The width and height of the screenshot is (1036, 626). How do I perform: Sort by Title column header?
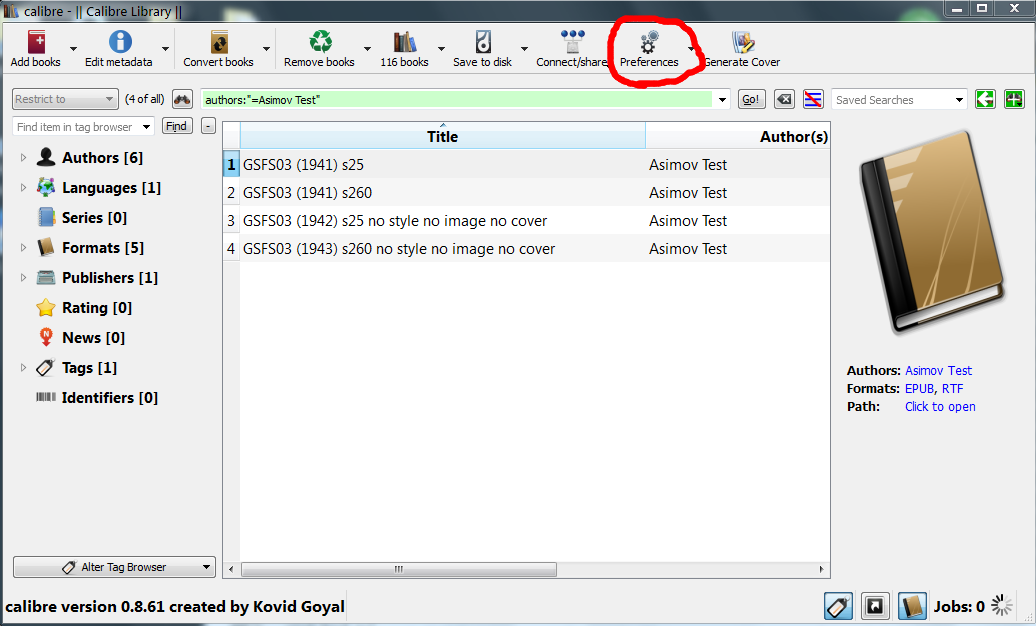coord(443,136)
